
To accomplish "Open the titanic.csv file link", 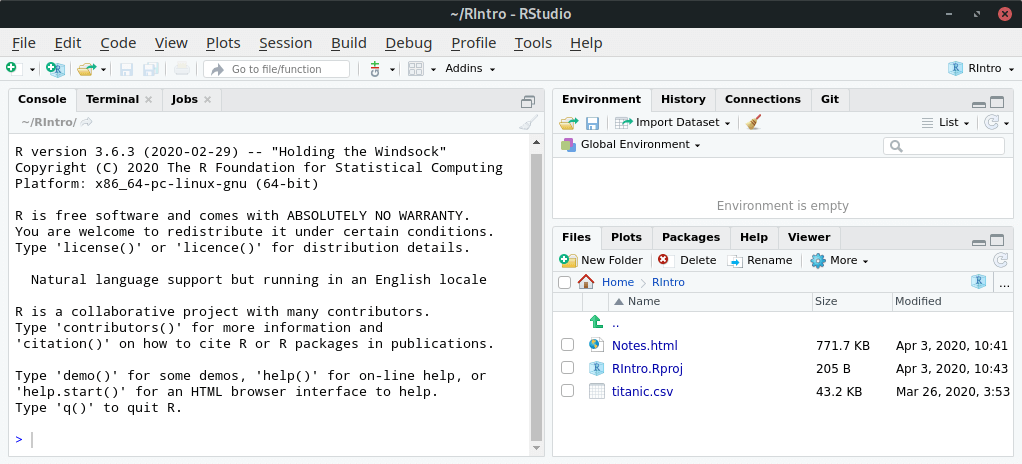I will tap(642, 392).
